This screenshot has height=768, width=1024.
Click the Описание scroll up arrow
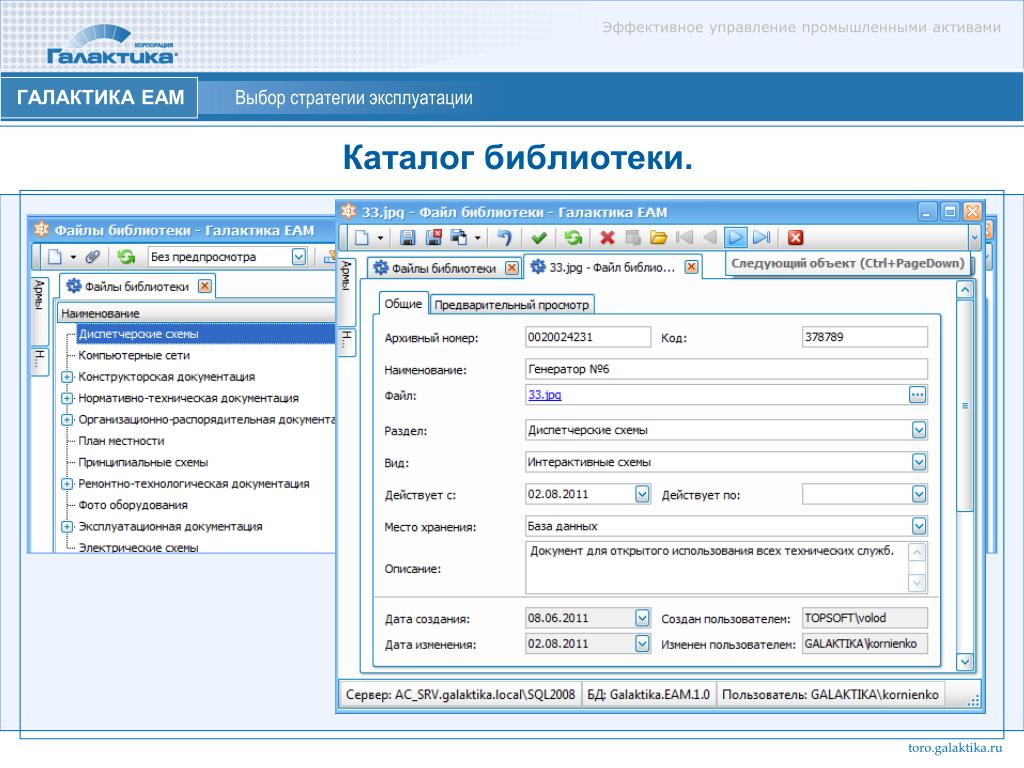point(917,552)
